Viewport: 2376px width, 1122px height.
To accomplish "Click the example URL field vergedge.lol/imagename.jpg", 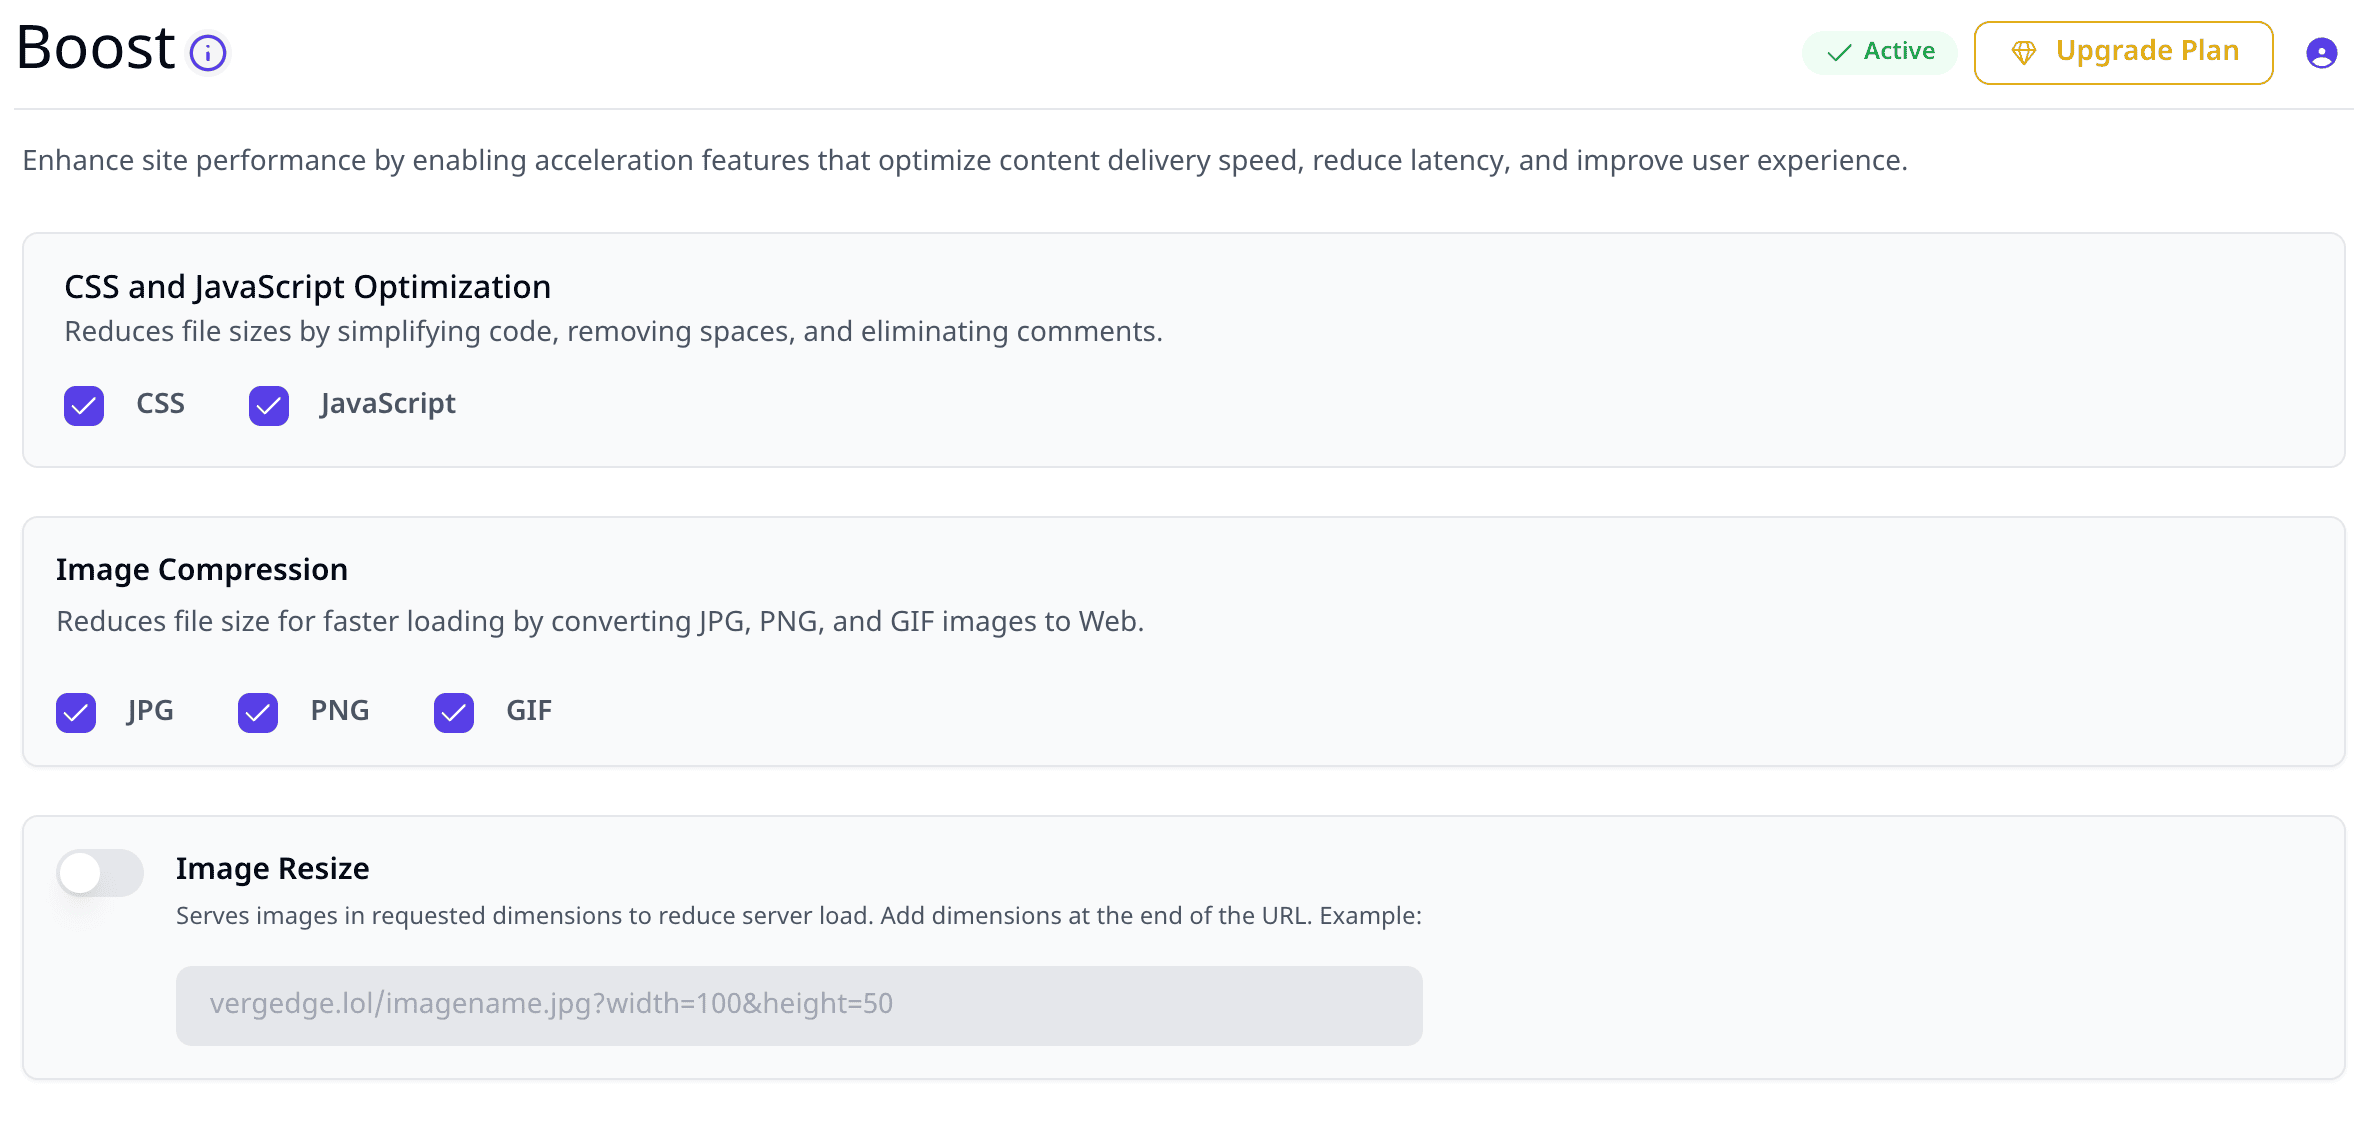I will point(799,1005).
